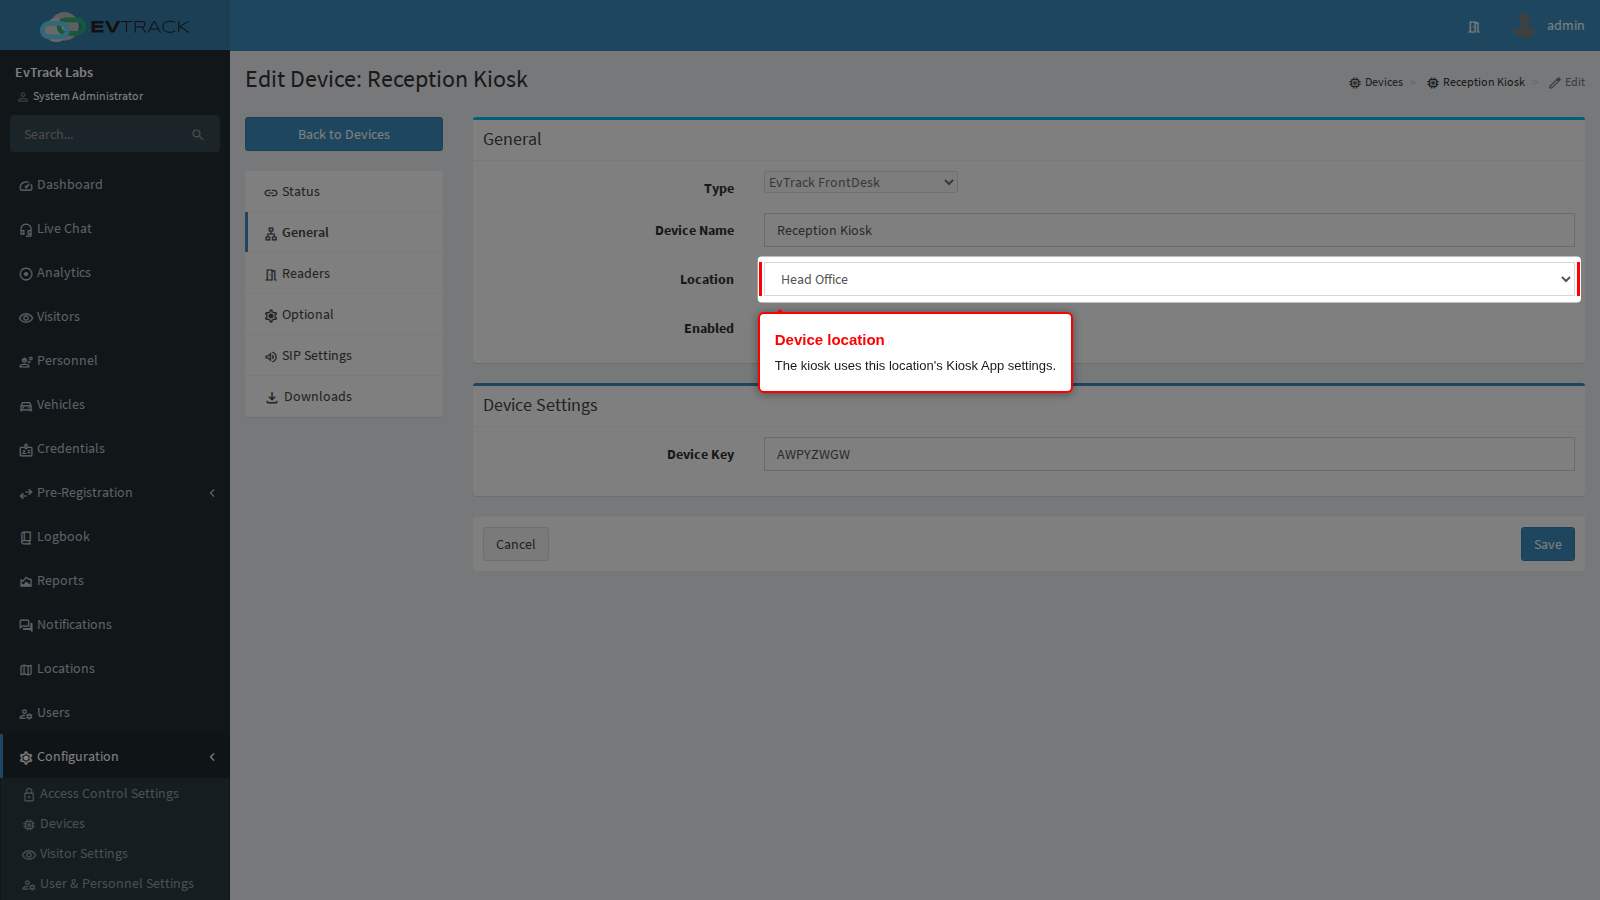Image resolution: width=1600 pixels, height=900 pixels.
Task: Open the Optional tab
Action: (x=344, y=315)
